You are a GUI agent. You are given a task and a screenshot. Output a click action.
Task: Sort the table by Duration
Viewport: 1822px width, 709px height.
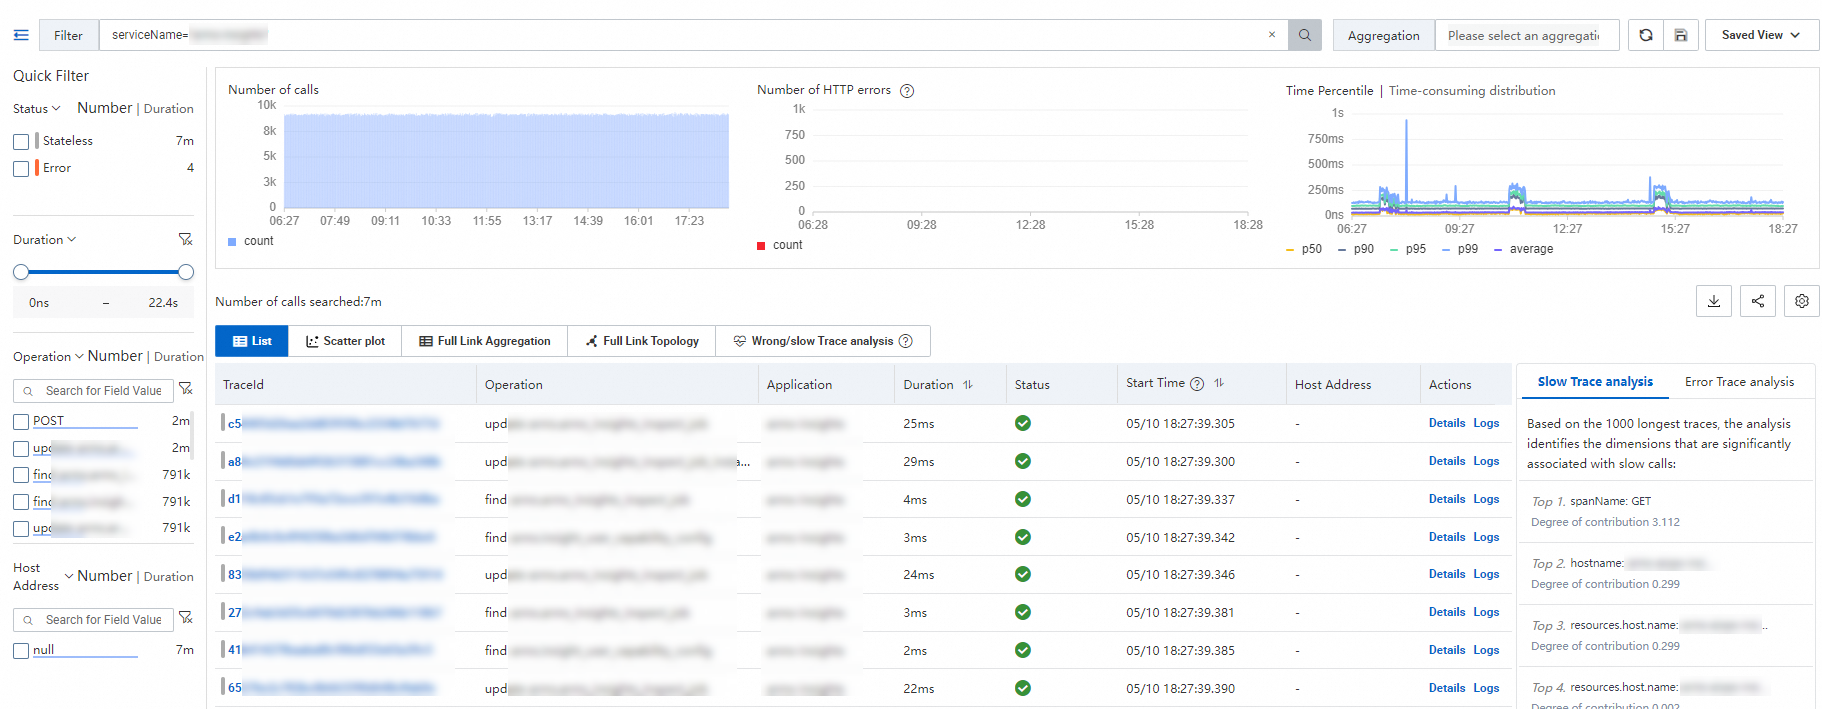(x=967, y=385)
